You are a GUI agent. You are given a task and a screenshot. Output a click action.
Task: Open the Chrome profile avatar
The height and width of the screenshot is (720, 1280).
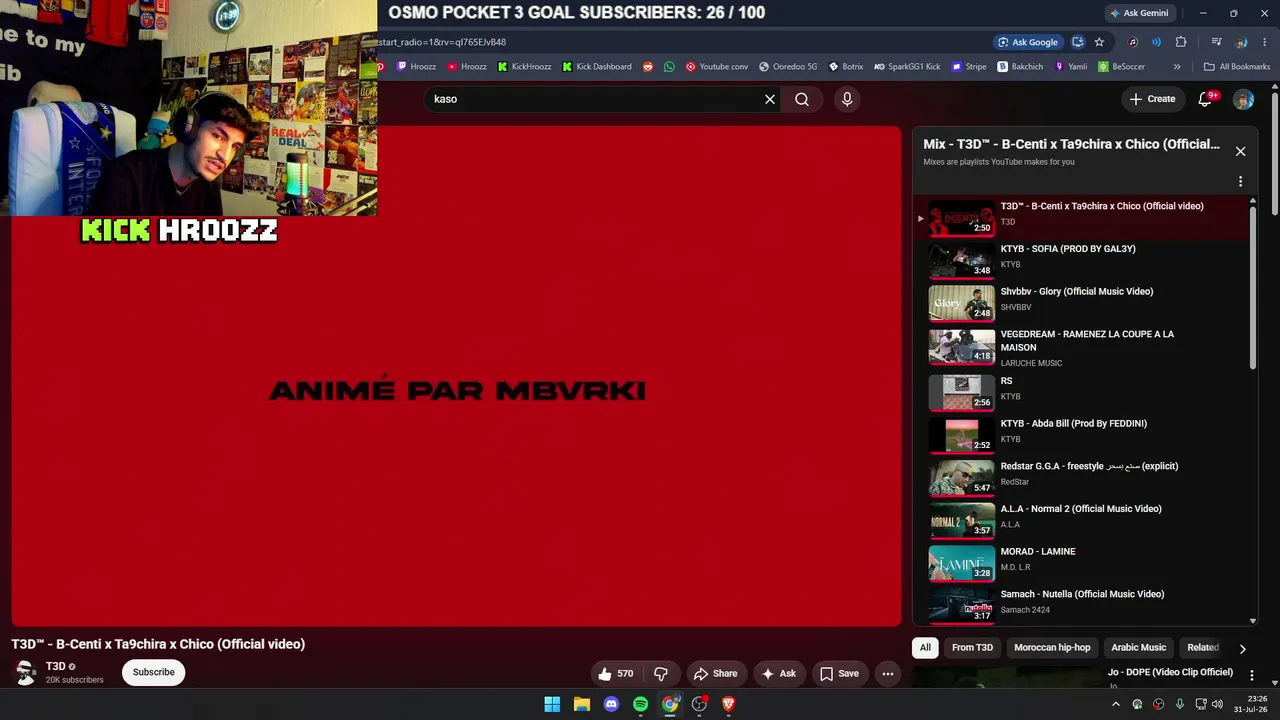1241,42
